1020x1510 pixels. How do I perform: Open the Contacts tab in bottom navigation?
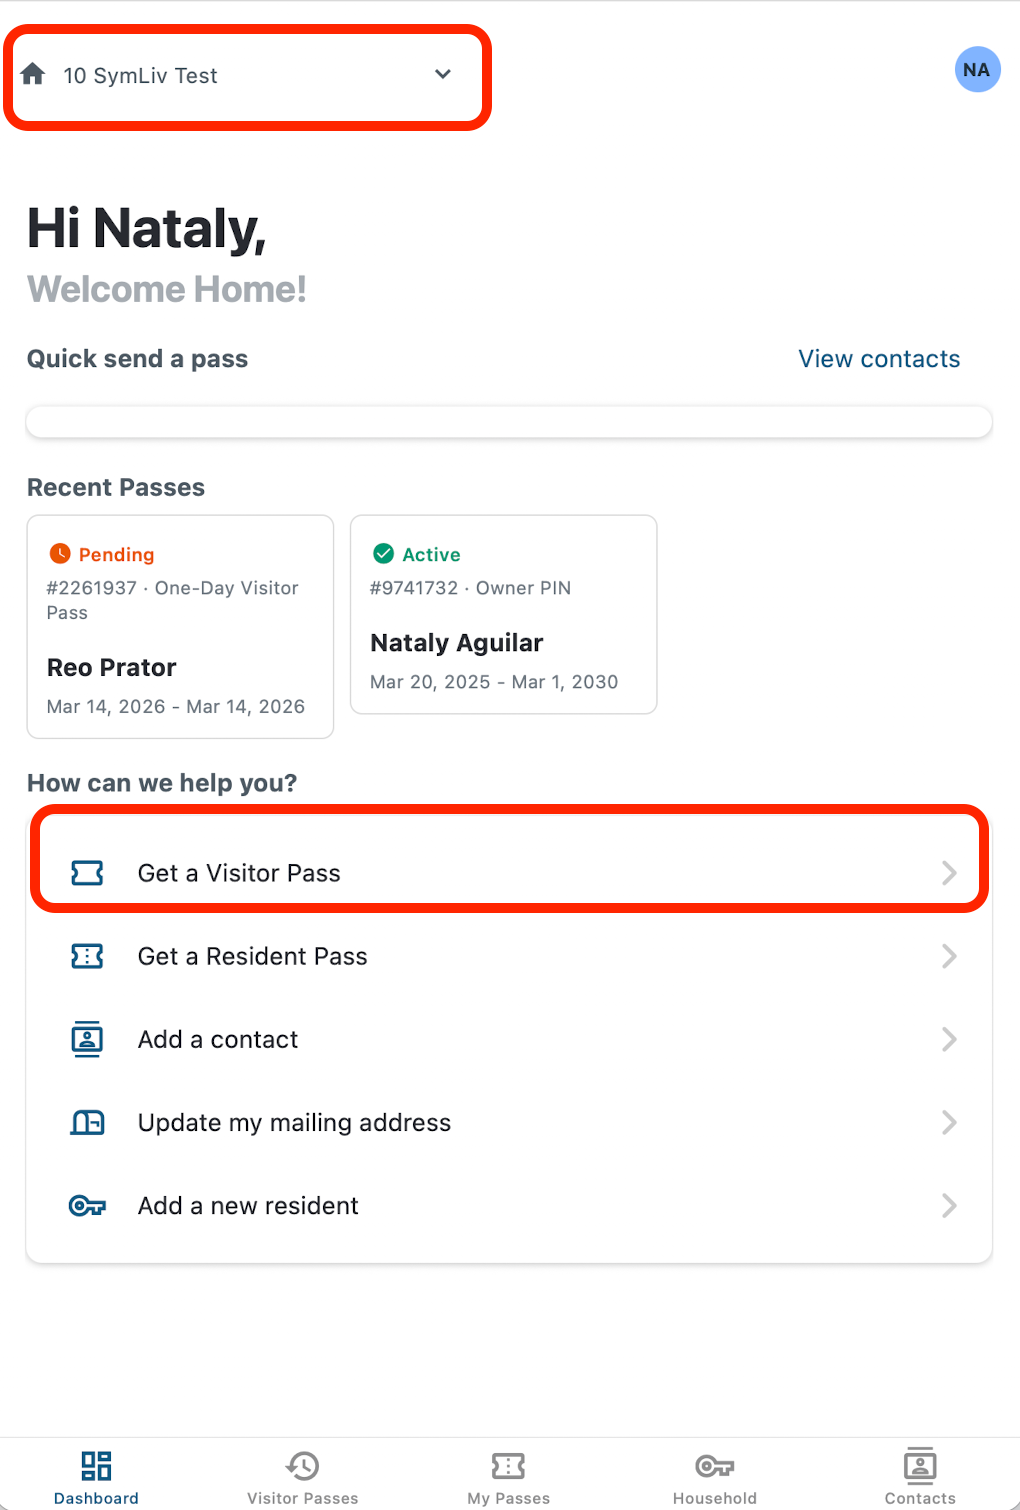pos(920,1477)
